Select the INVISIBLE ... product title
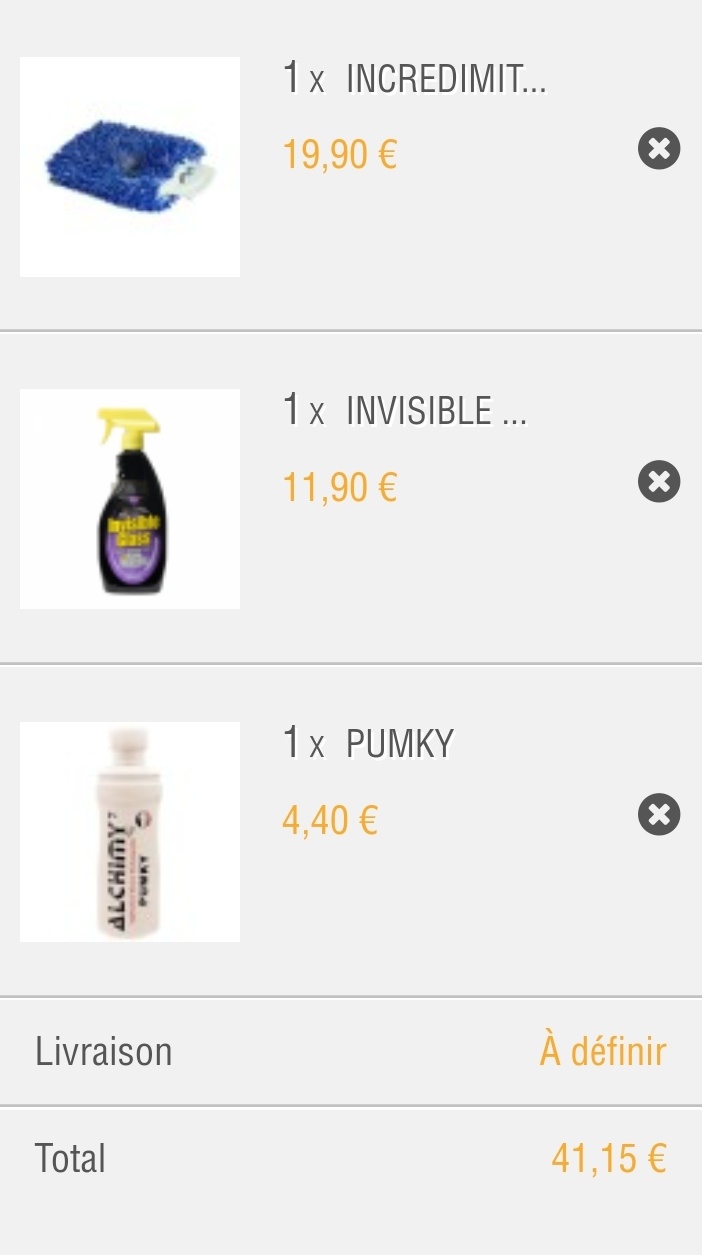Viewport: 702px width, 1255px height. (x=436, y=411)
